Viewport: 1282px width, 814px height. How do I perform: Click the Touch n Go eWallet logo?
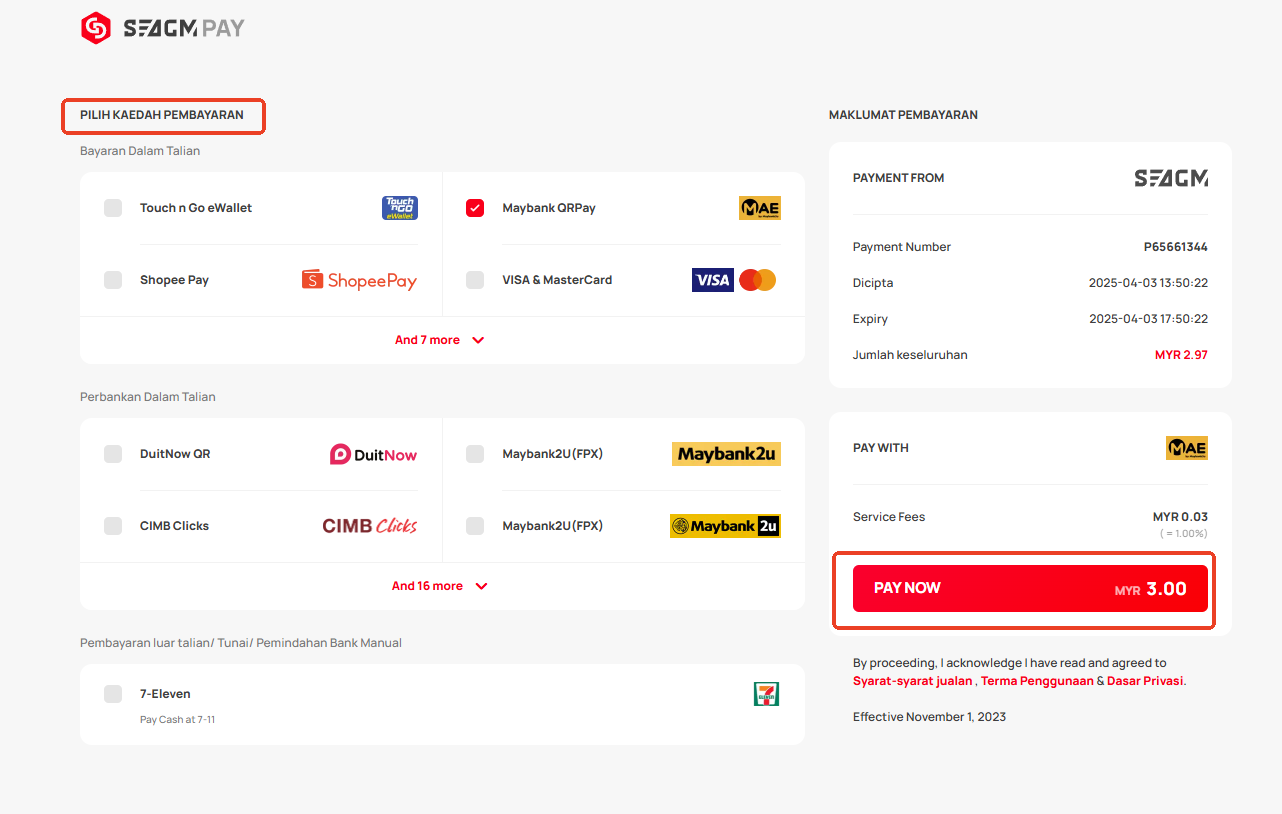pyautogui.click(x=400, y=208)
